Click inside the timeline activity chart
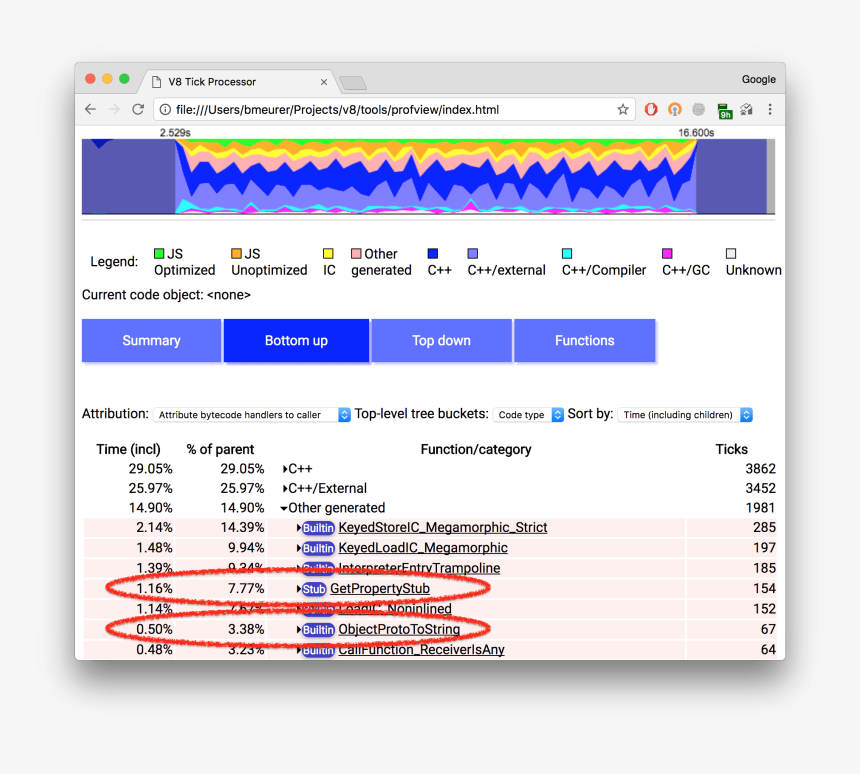 coord(428,176)
